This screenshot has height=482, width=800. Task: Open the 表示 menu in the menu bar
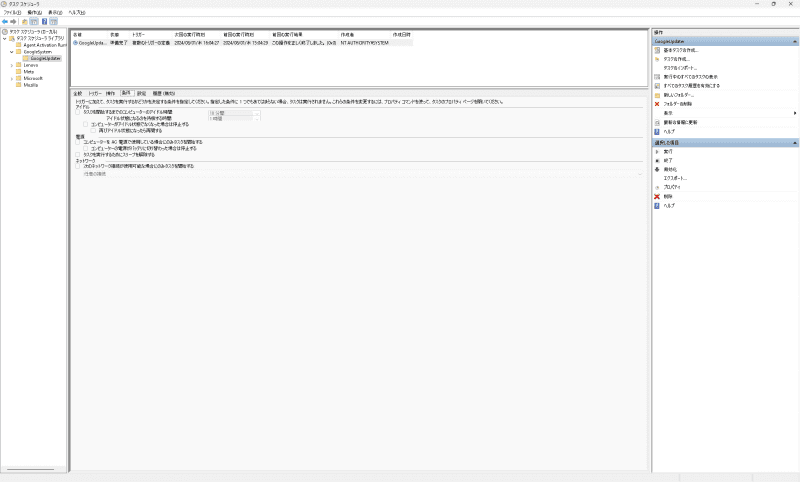point(55,12)
